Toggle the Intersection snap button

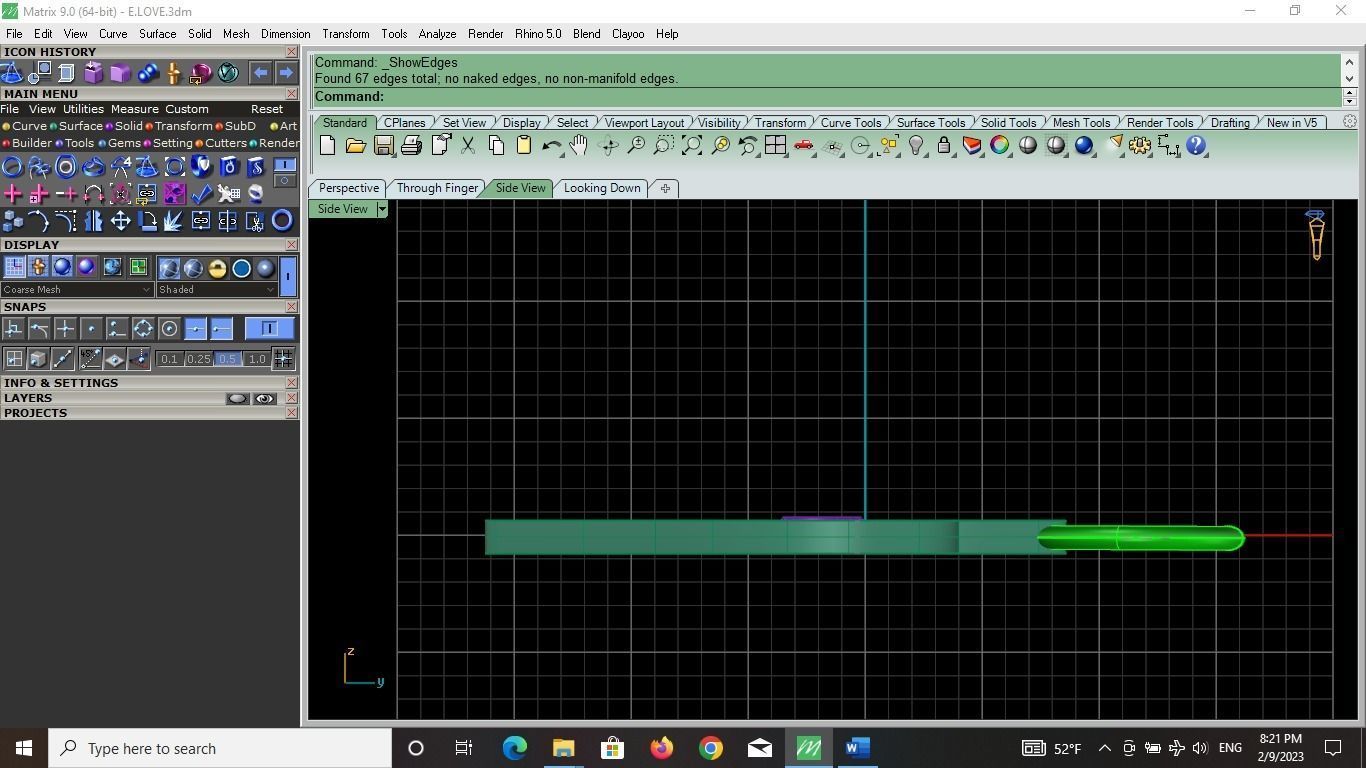click(x=65, y=329)
